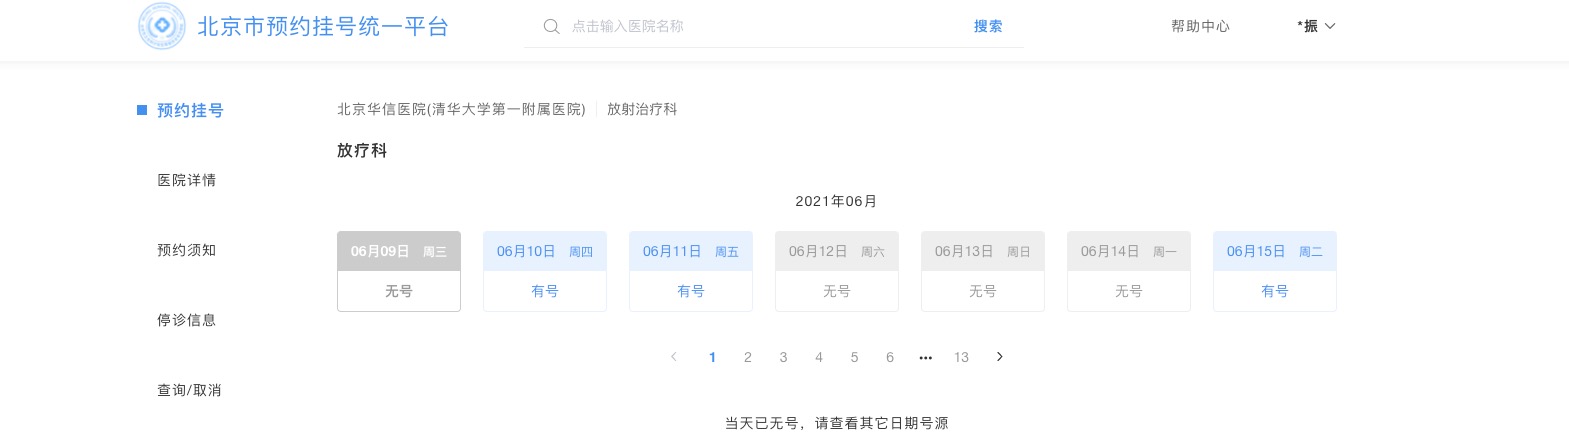Click 无号 under 06月13日
Viewport: 1569px width, 445px height.
983,291
